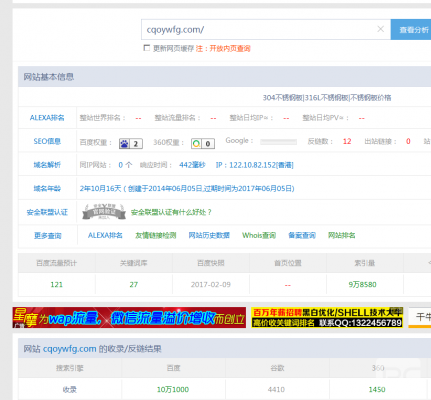Image resolution: width=431 pixels, height=400 pixels.
Task: Click the Google PageRank bar
Action: (x=278, y=142)
